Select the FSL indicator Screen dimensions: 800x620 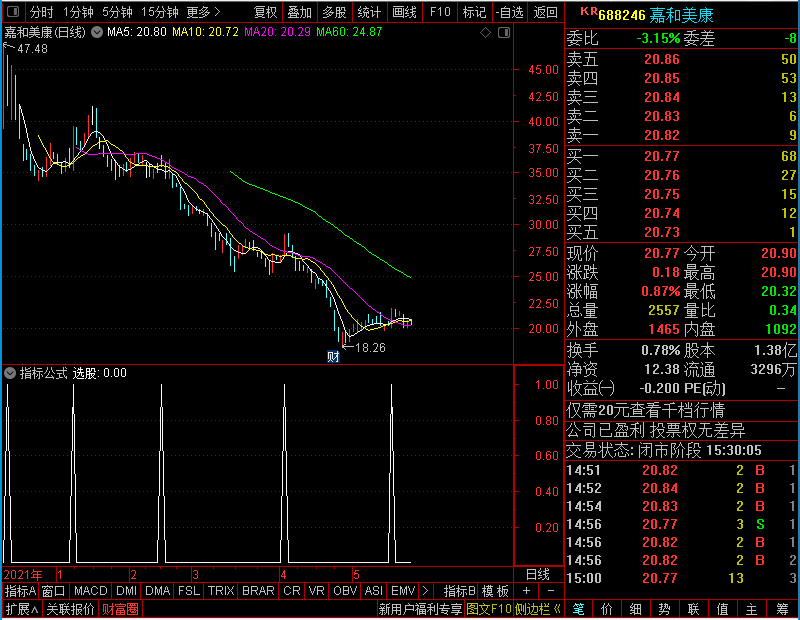(189, 591)
